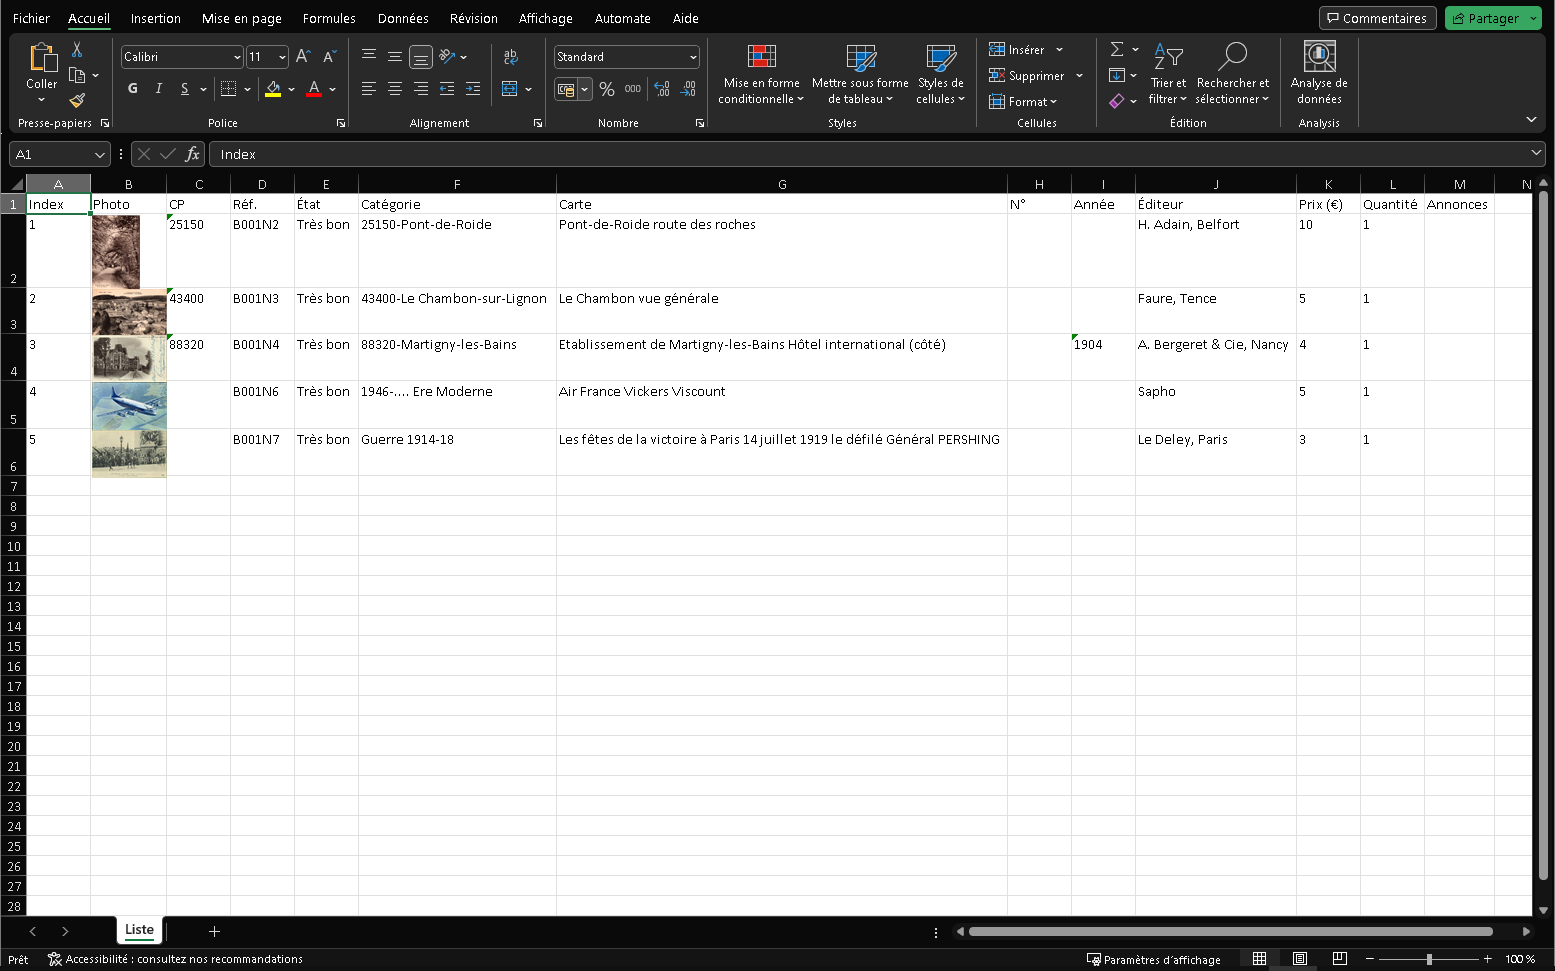Screen dimensions: 1555x971
Task: Switch to page layout view
Action: pyautogui.click(x=1299, y=959)
